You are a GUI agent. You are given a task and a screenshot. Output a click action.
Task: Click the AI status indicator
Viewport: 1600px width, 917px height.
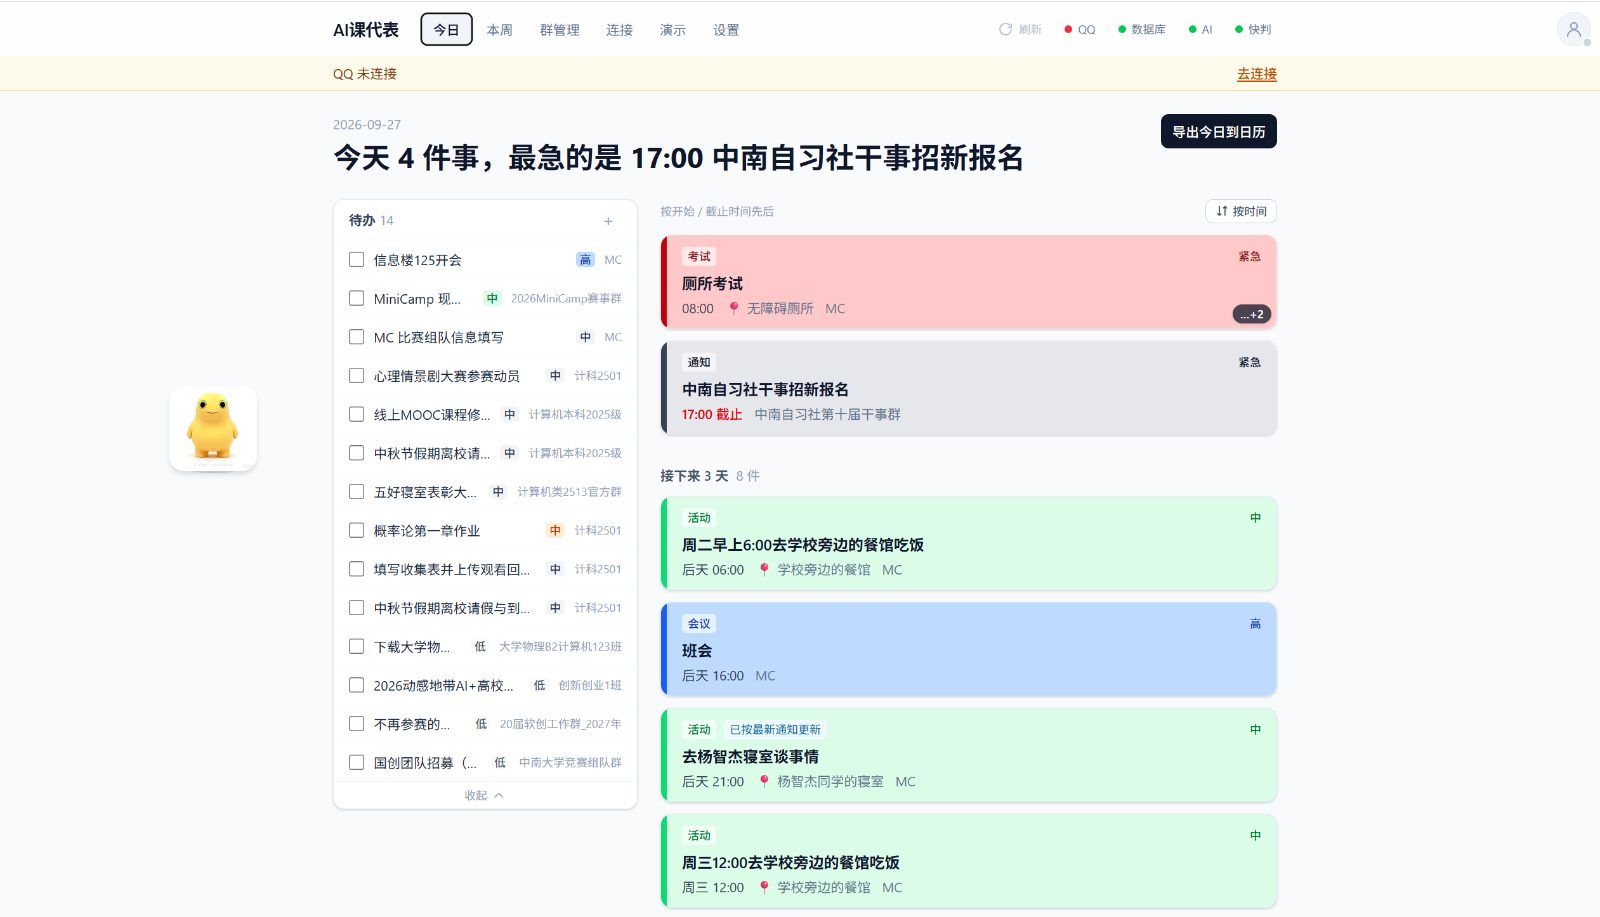click(x=1200, y=30)
